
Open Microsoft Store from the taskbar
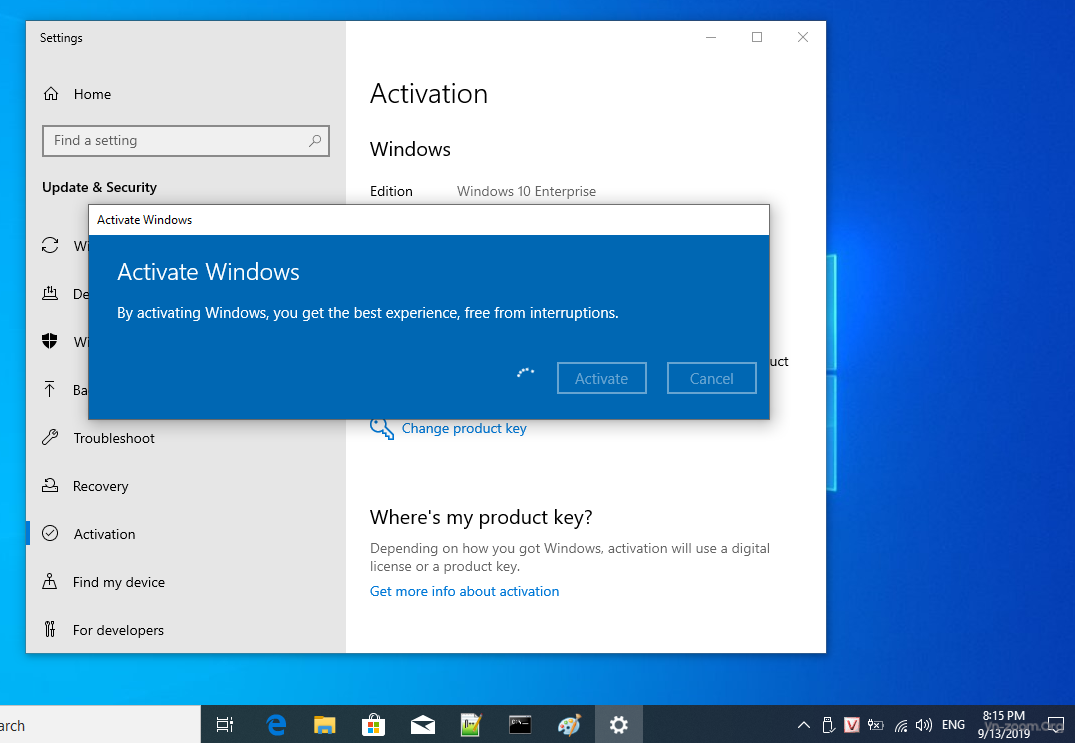[x=373, y=724]
